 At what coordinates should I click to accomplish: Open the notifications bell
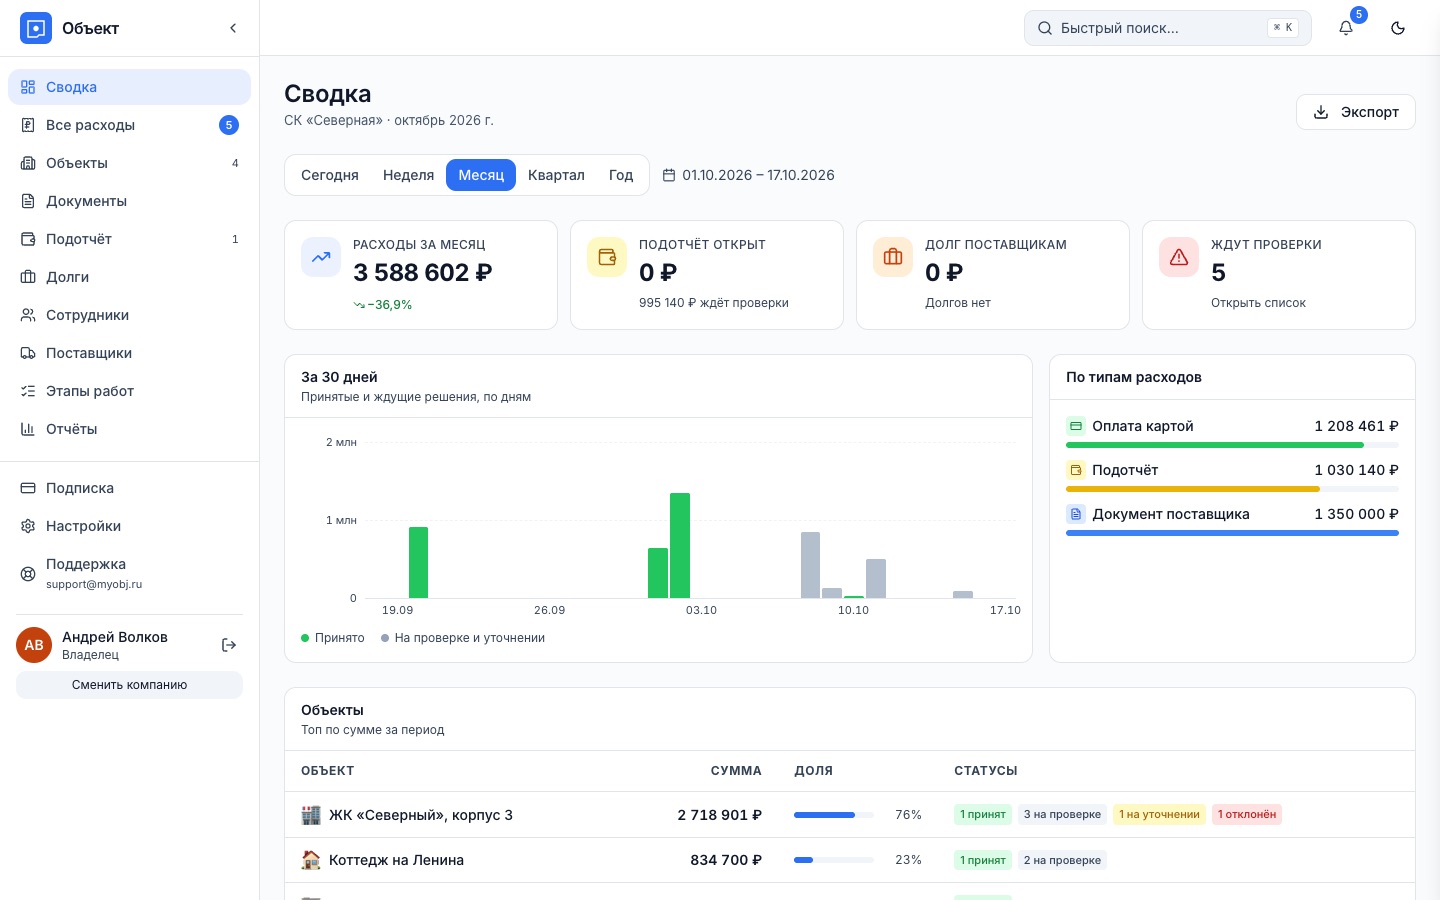pos(1346,28)
